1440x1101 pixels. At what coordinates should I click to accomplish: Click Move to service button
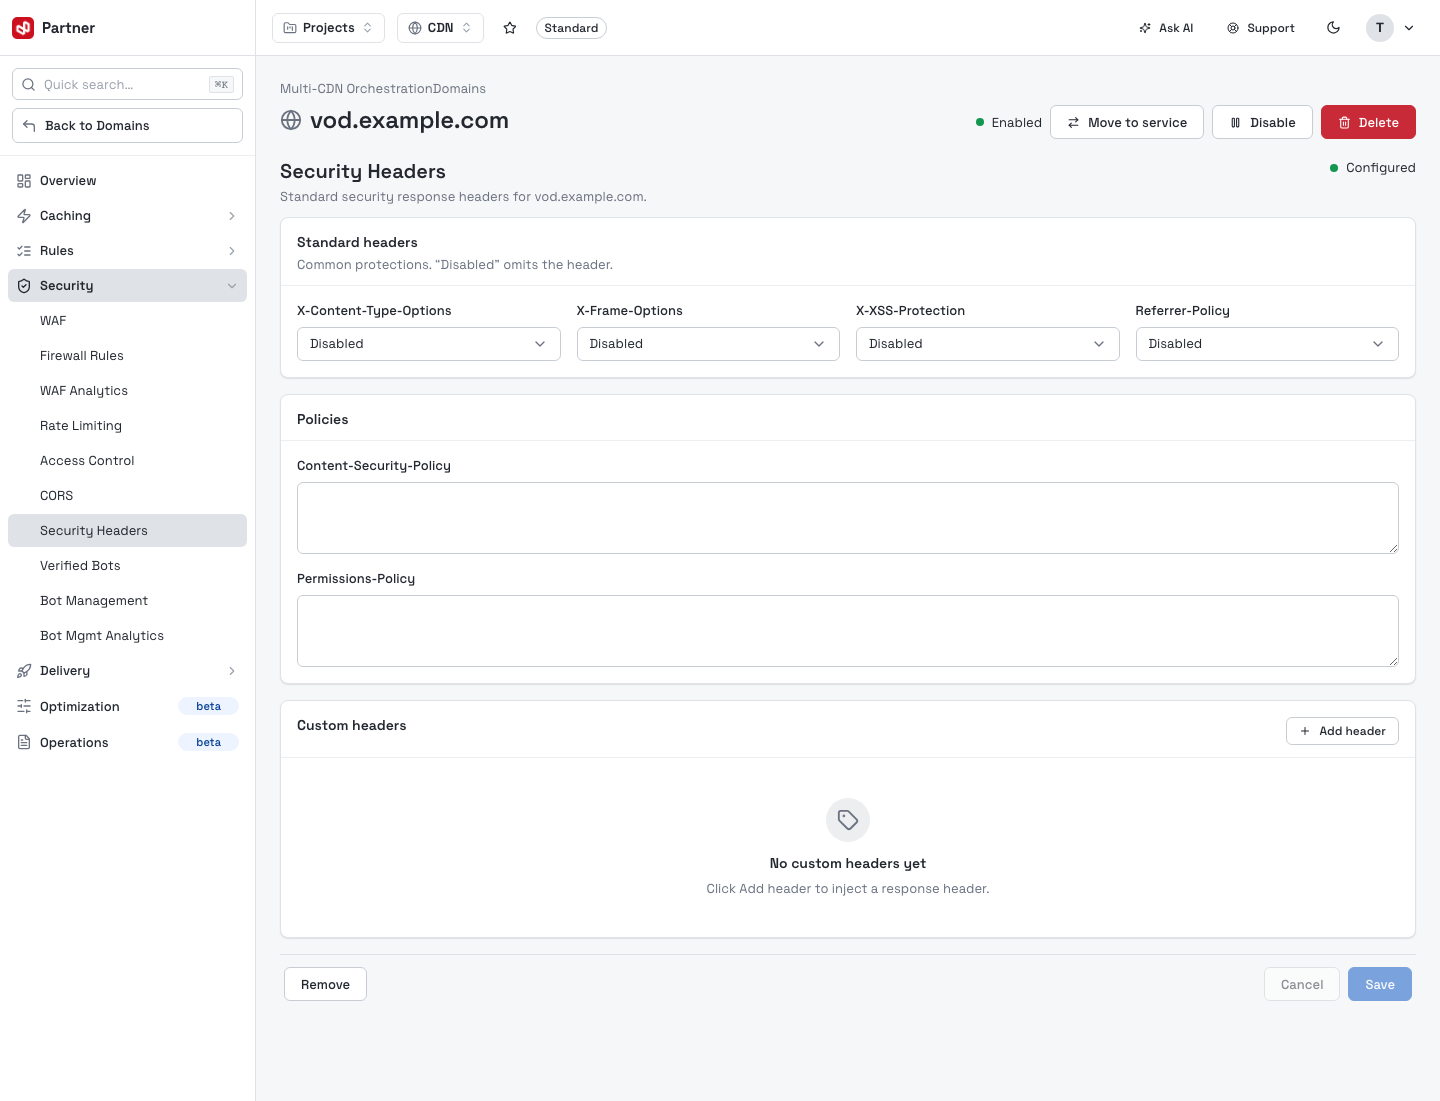pyautogui.click(x=1127, y=122)
